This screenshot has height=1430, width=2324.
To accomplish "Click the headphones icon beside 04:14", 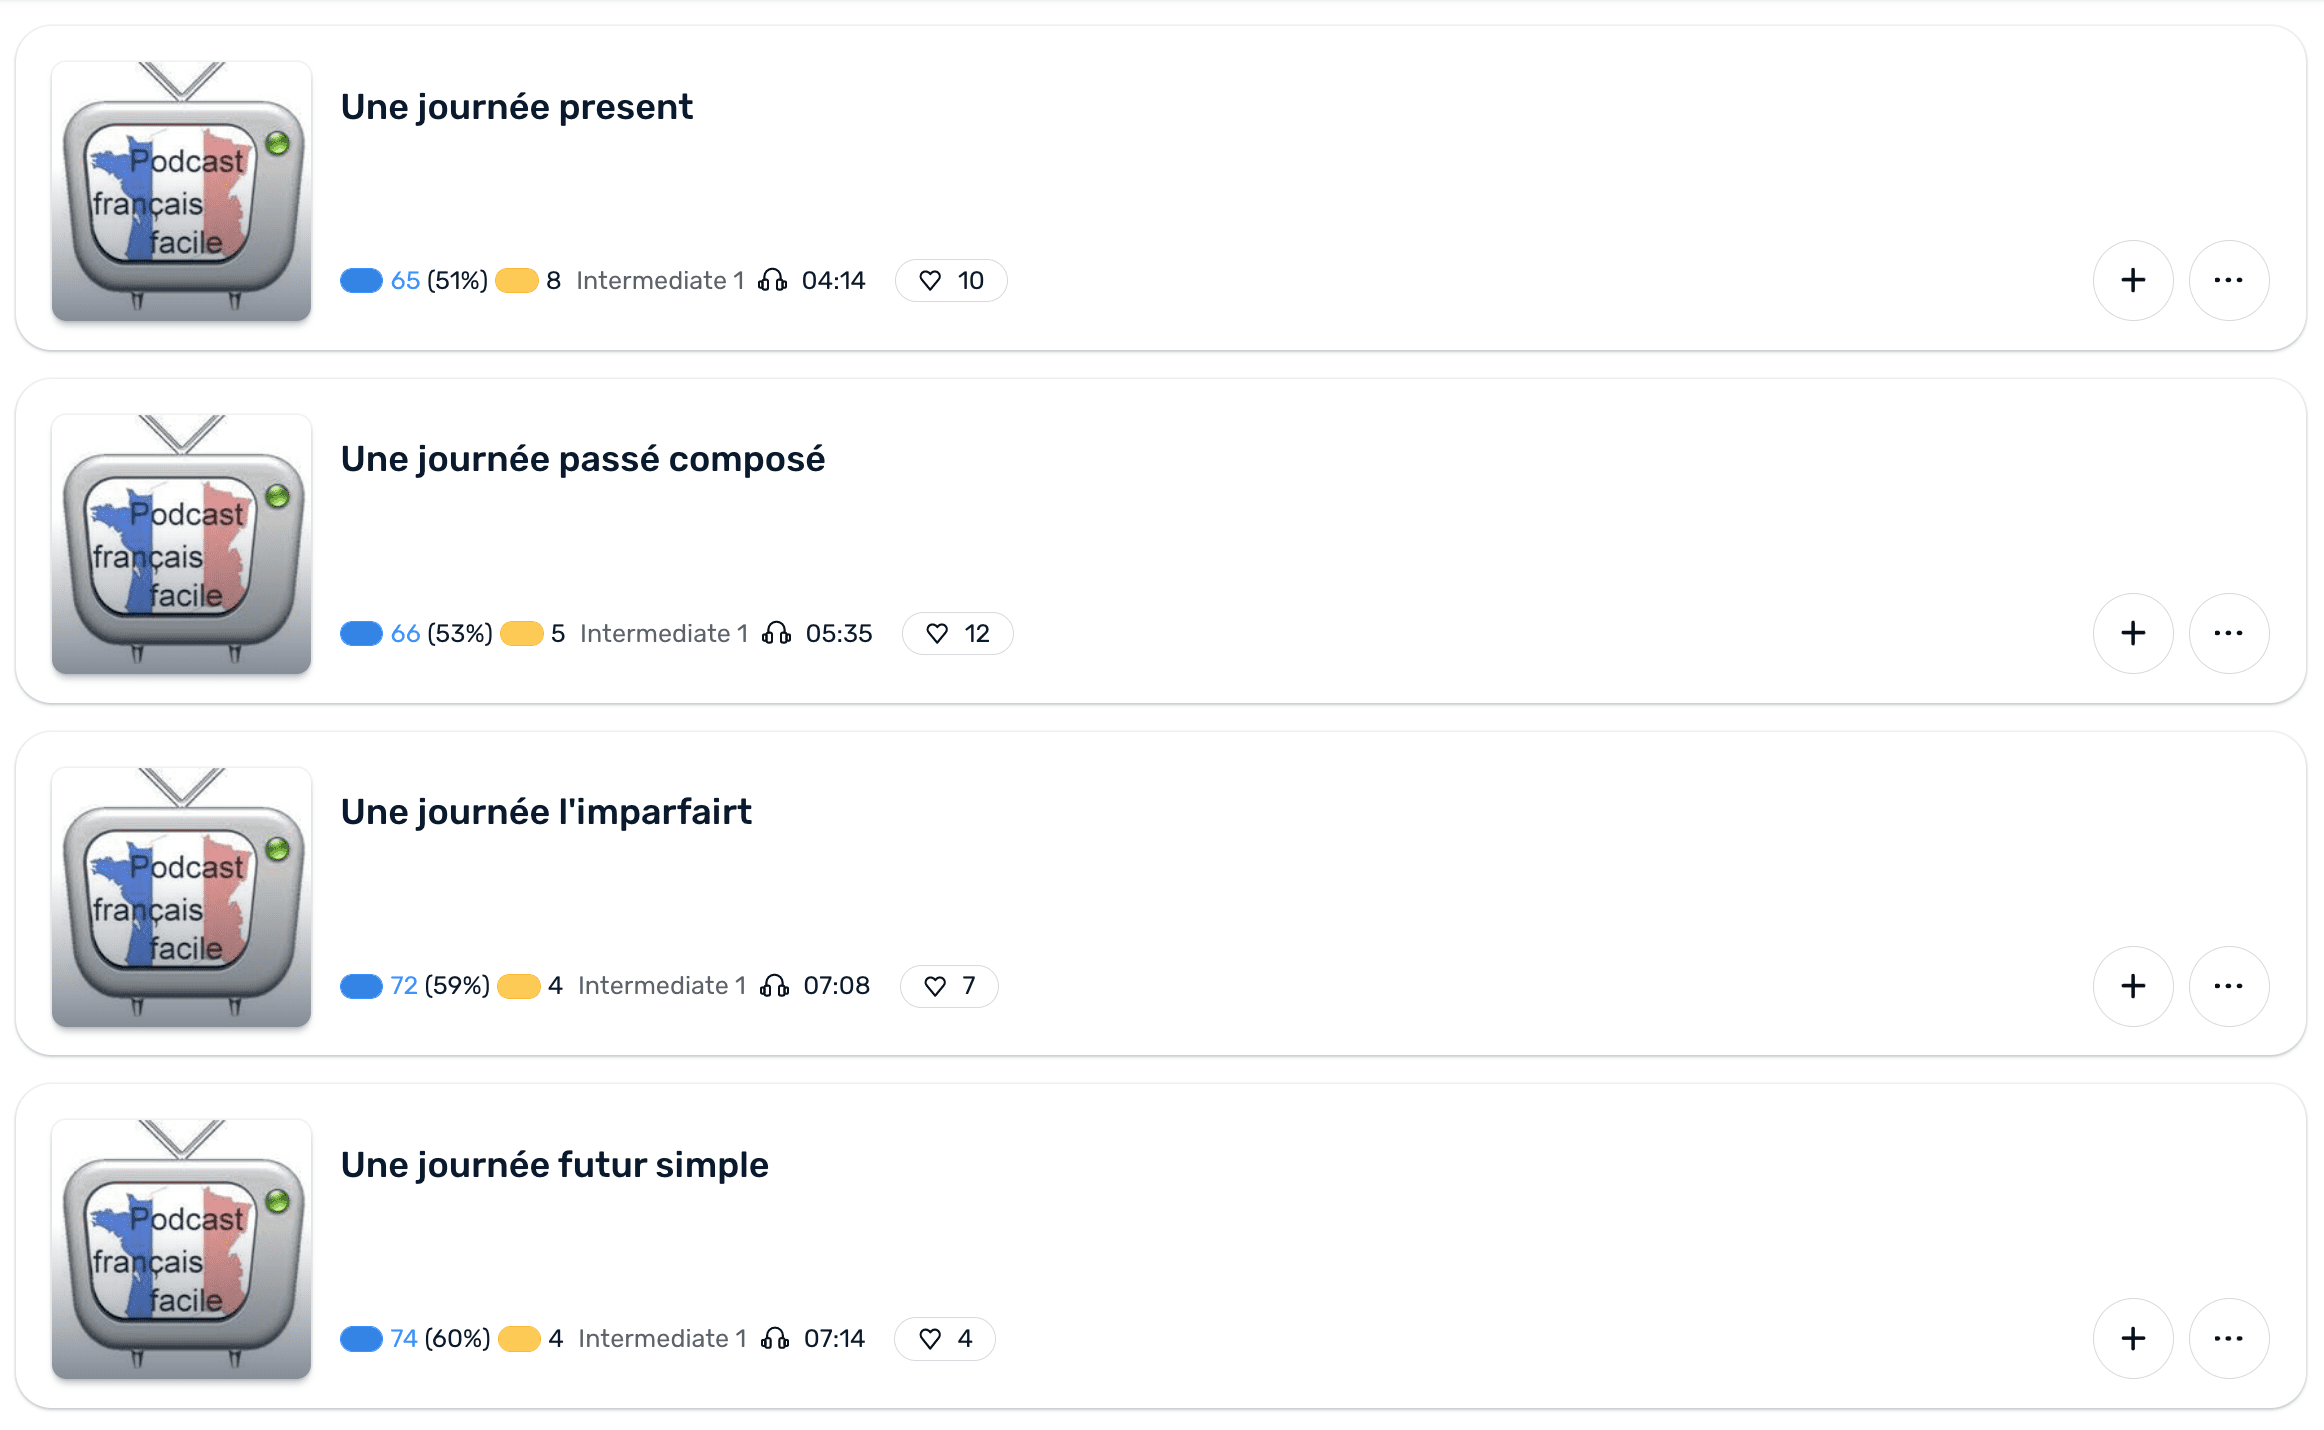I will click(x=772, y=281).
